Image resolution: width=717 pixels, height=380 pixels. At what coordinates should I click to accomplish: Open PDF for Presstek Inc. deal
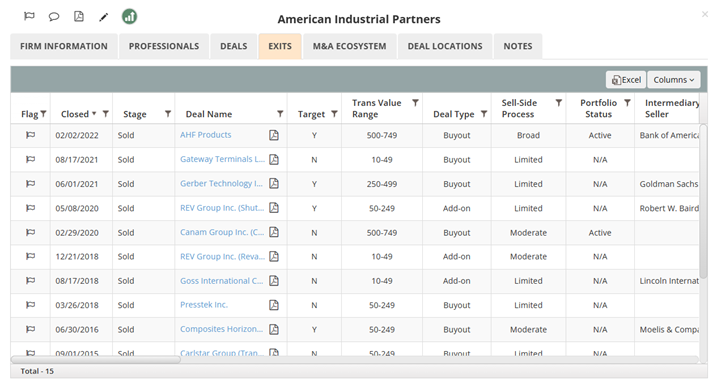274,305
